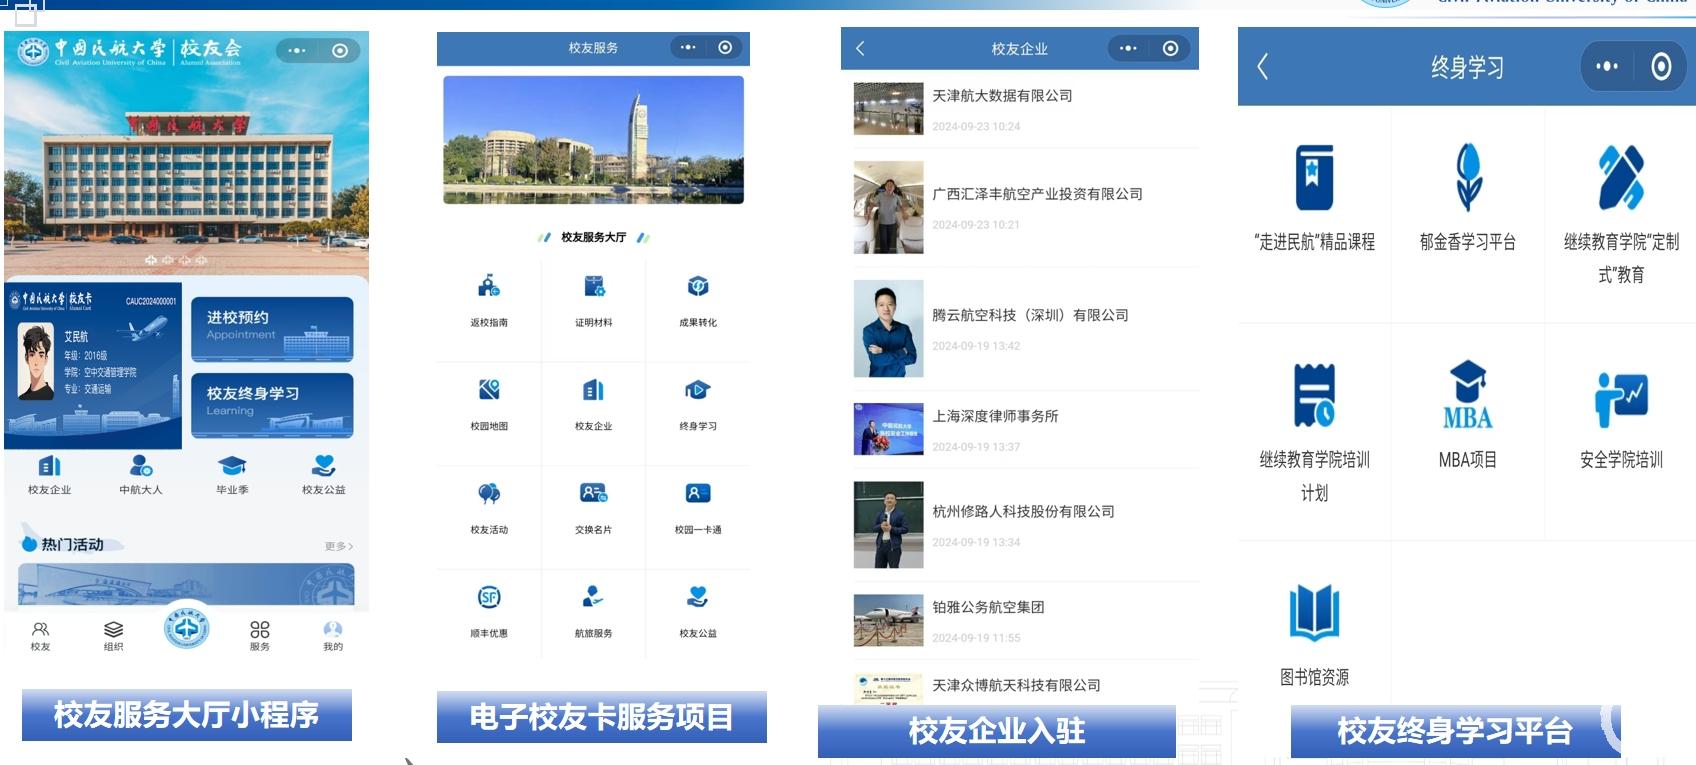Viewport: 1696px width, 765px height.
Task: Tap 进校预约 Appointment card
Action: 272,329
